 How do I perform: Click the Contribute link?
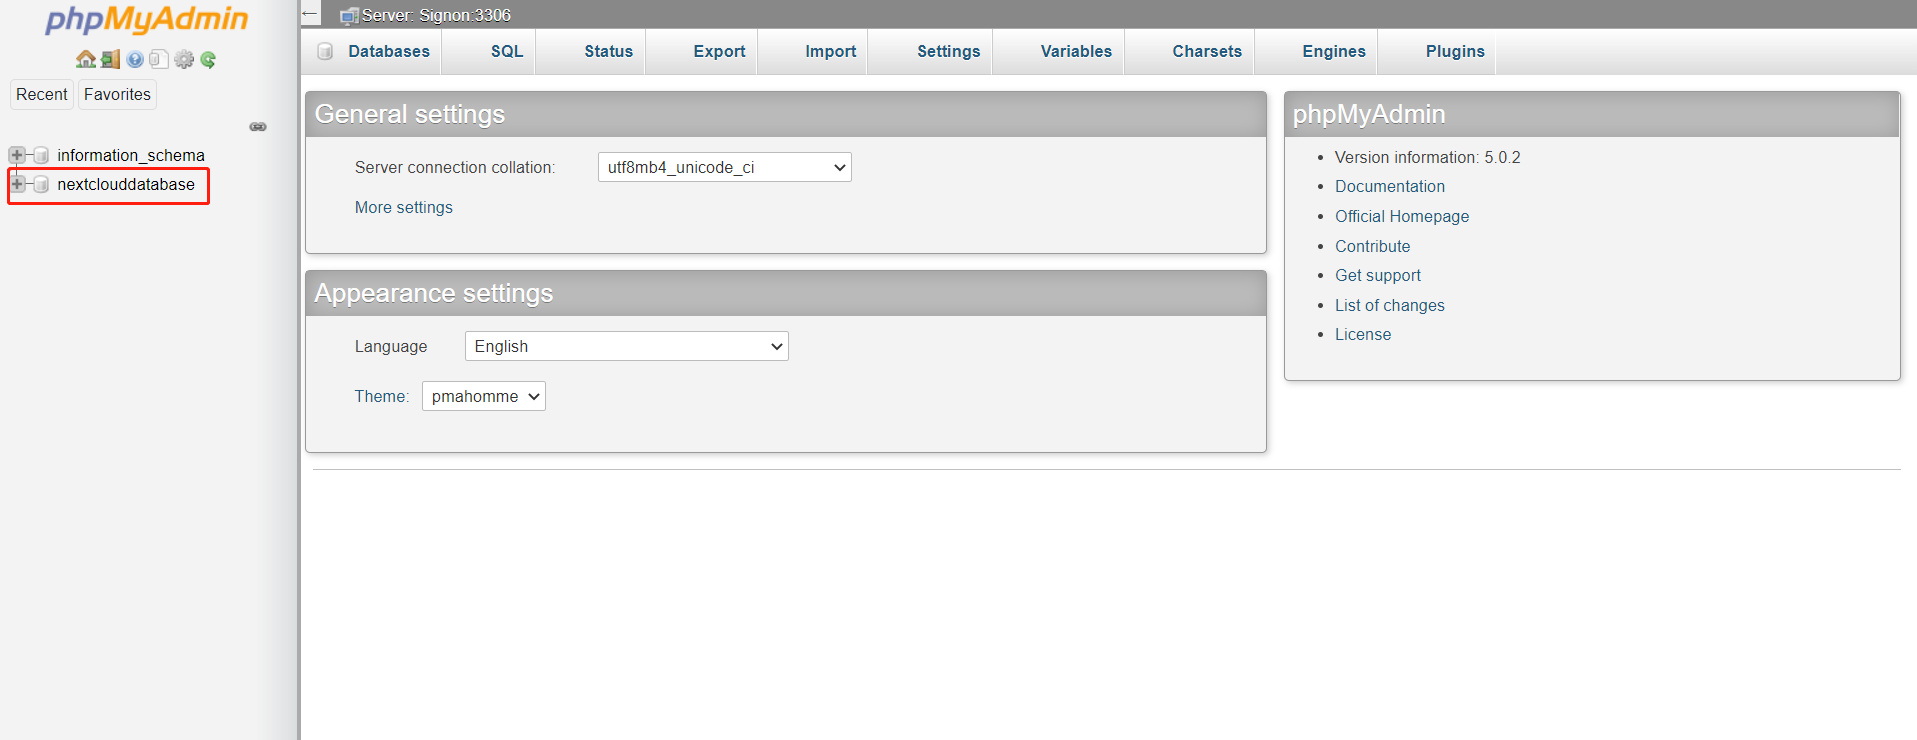(1372, 246)
